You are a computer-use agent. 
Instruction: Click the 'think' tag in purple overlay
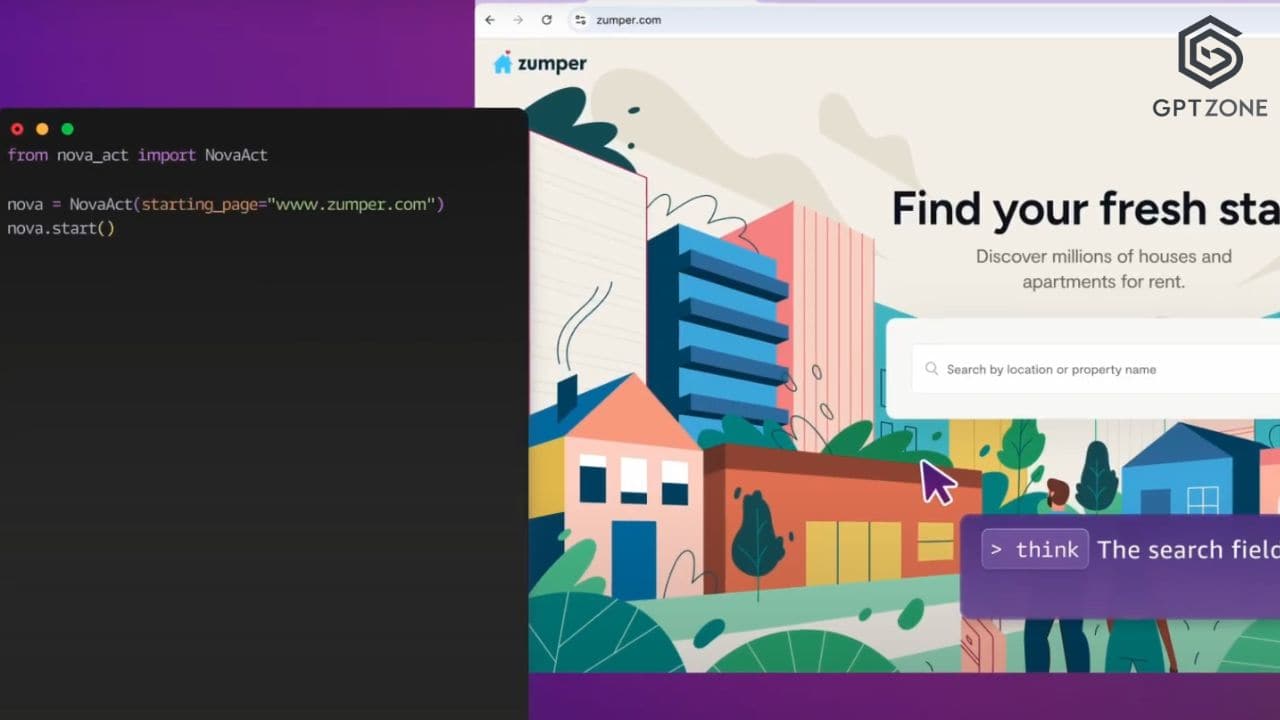(1035, 549)
